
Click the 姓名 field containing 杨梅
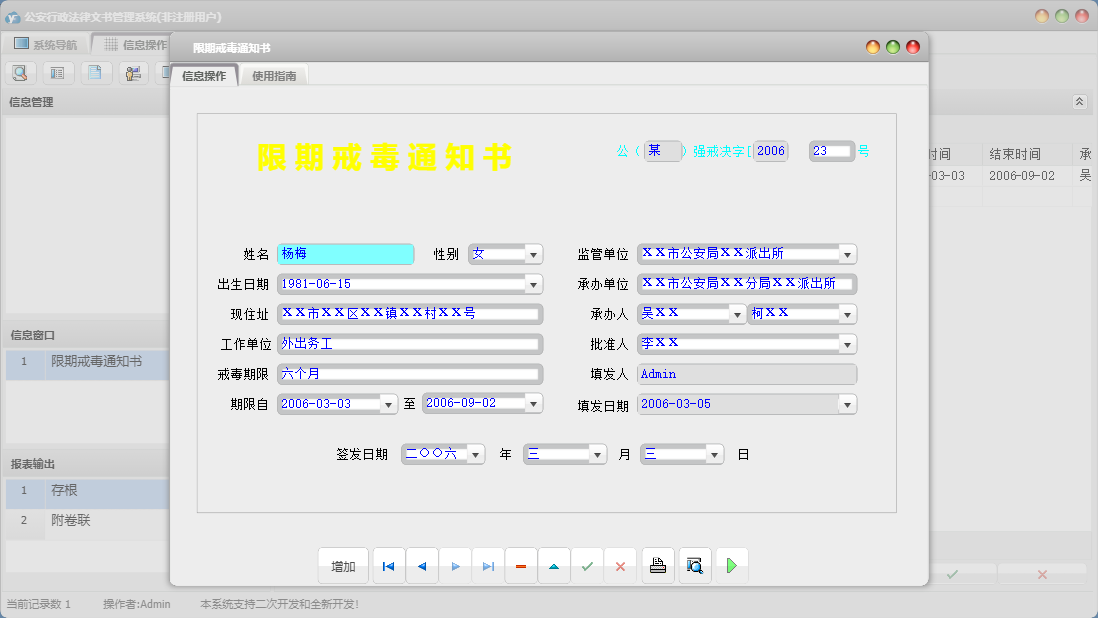point(345,253)
